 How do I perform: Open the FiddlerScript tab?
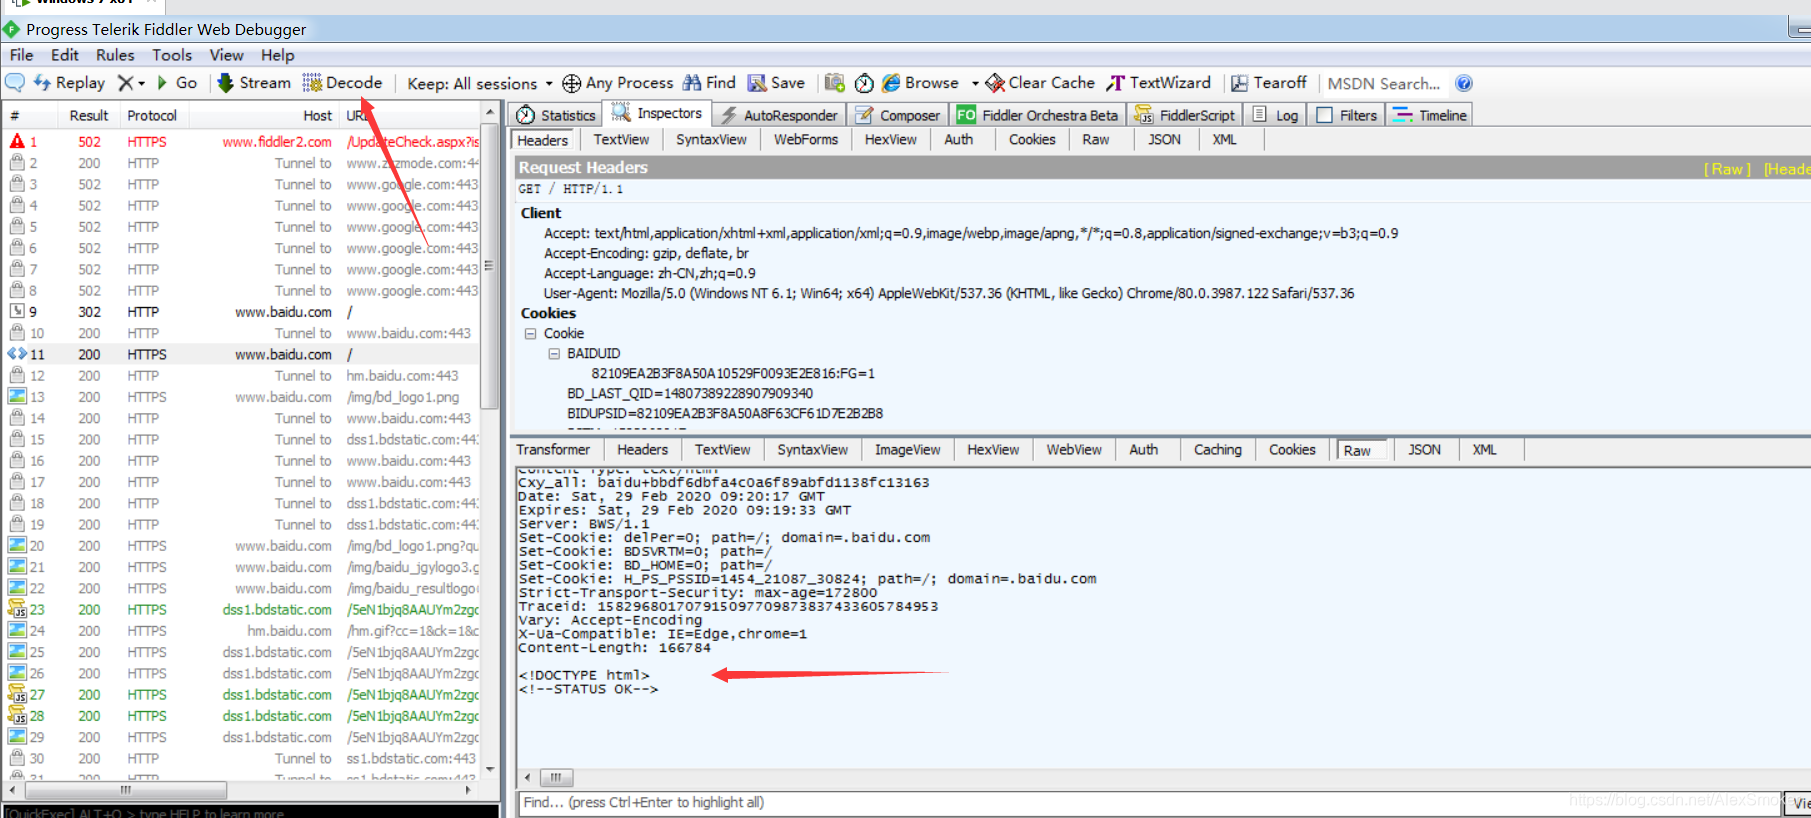[x=1185, y=115]
